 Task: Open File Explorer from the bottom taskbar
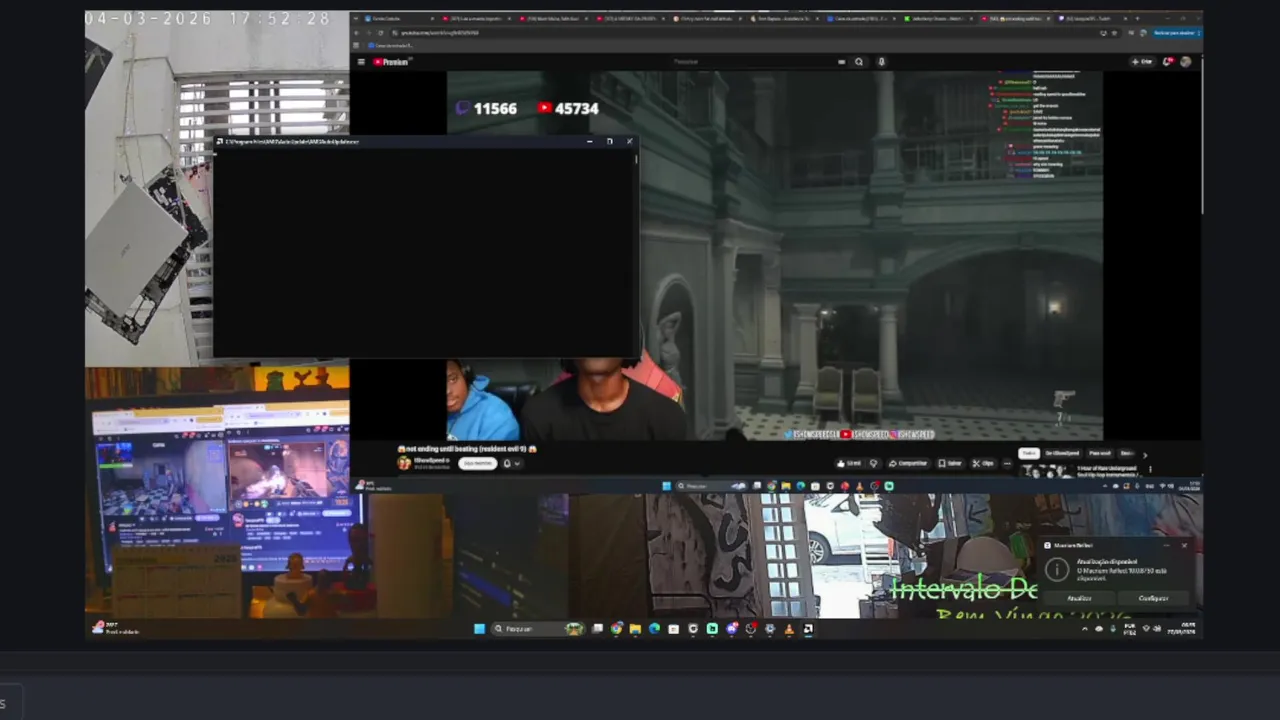[x=635, y=629]
